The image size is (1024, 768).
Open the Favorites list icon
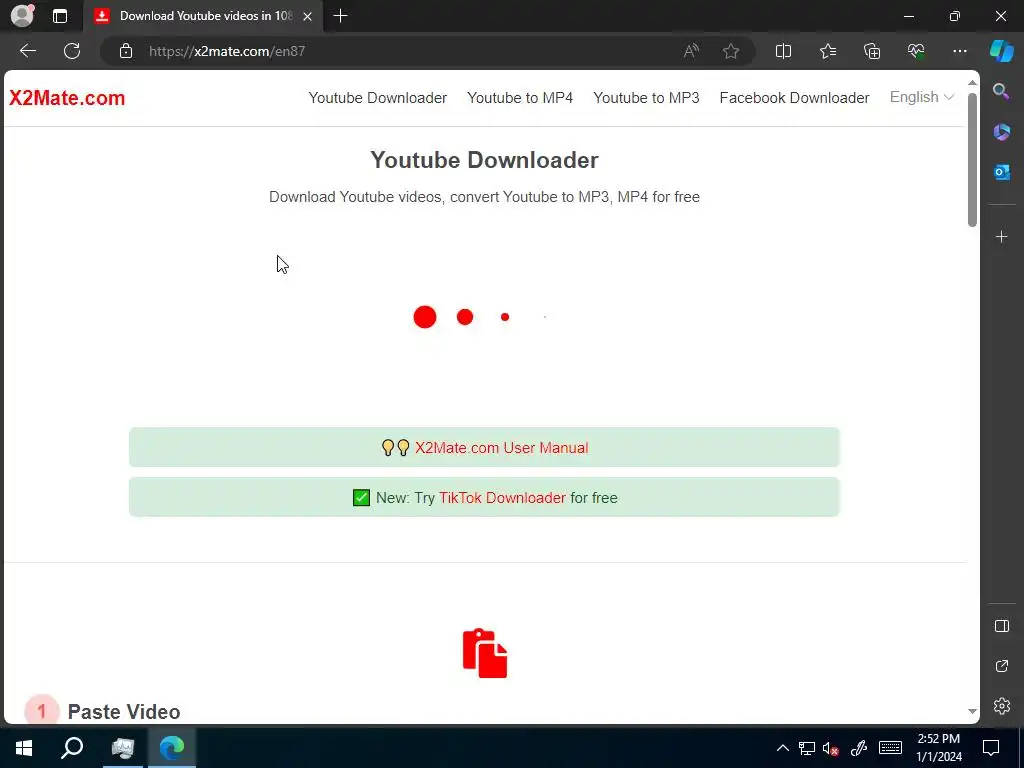(x=827, y=51)
